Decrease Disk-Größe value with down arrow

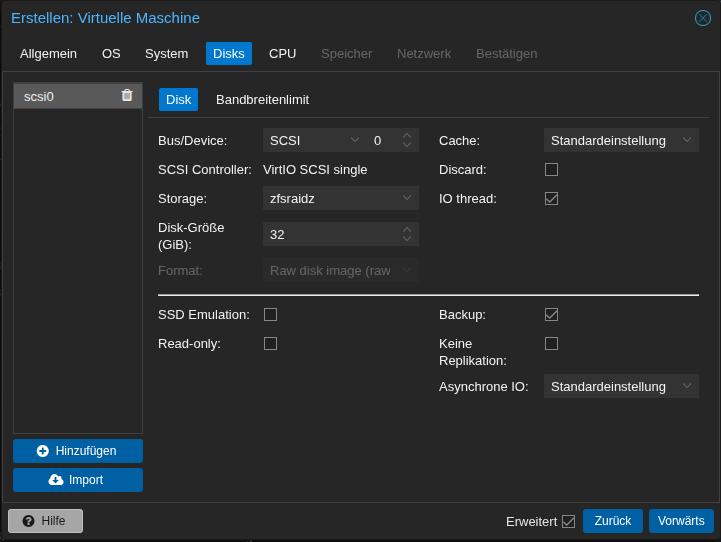pyautogui.click(x=407, y=239)
